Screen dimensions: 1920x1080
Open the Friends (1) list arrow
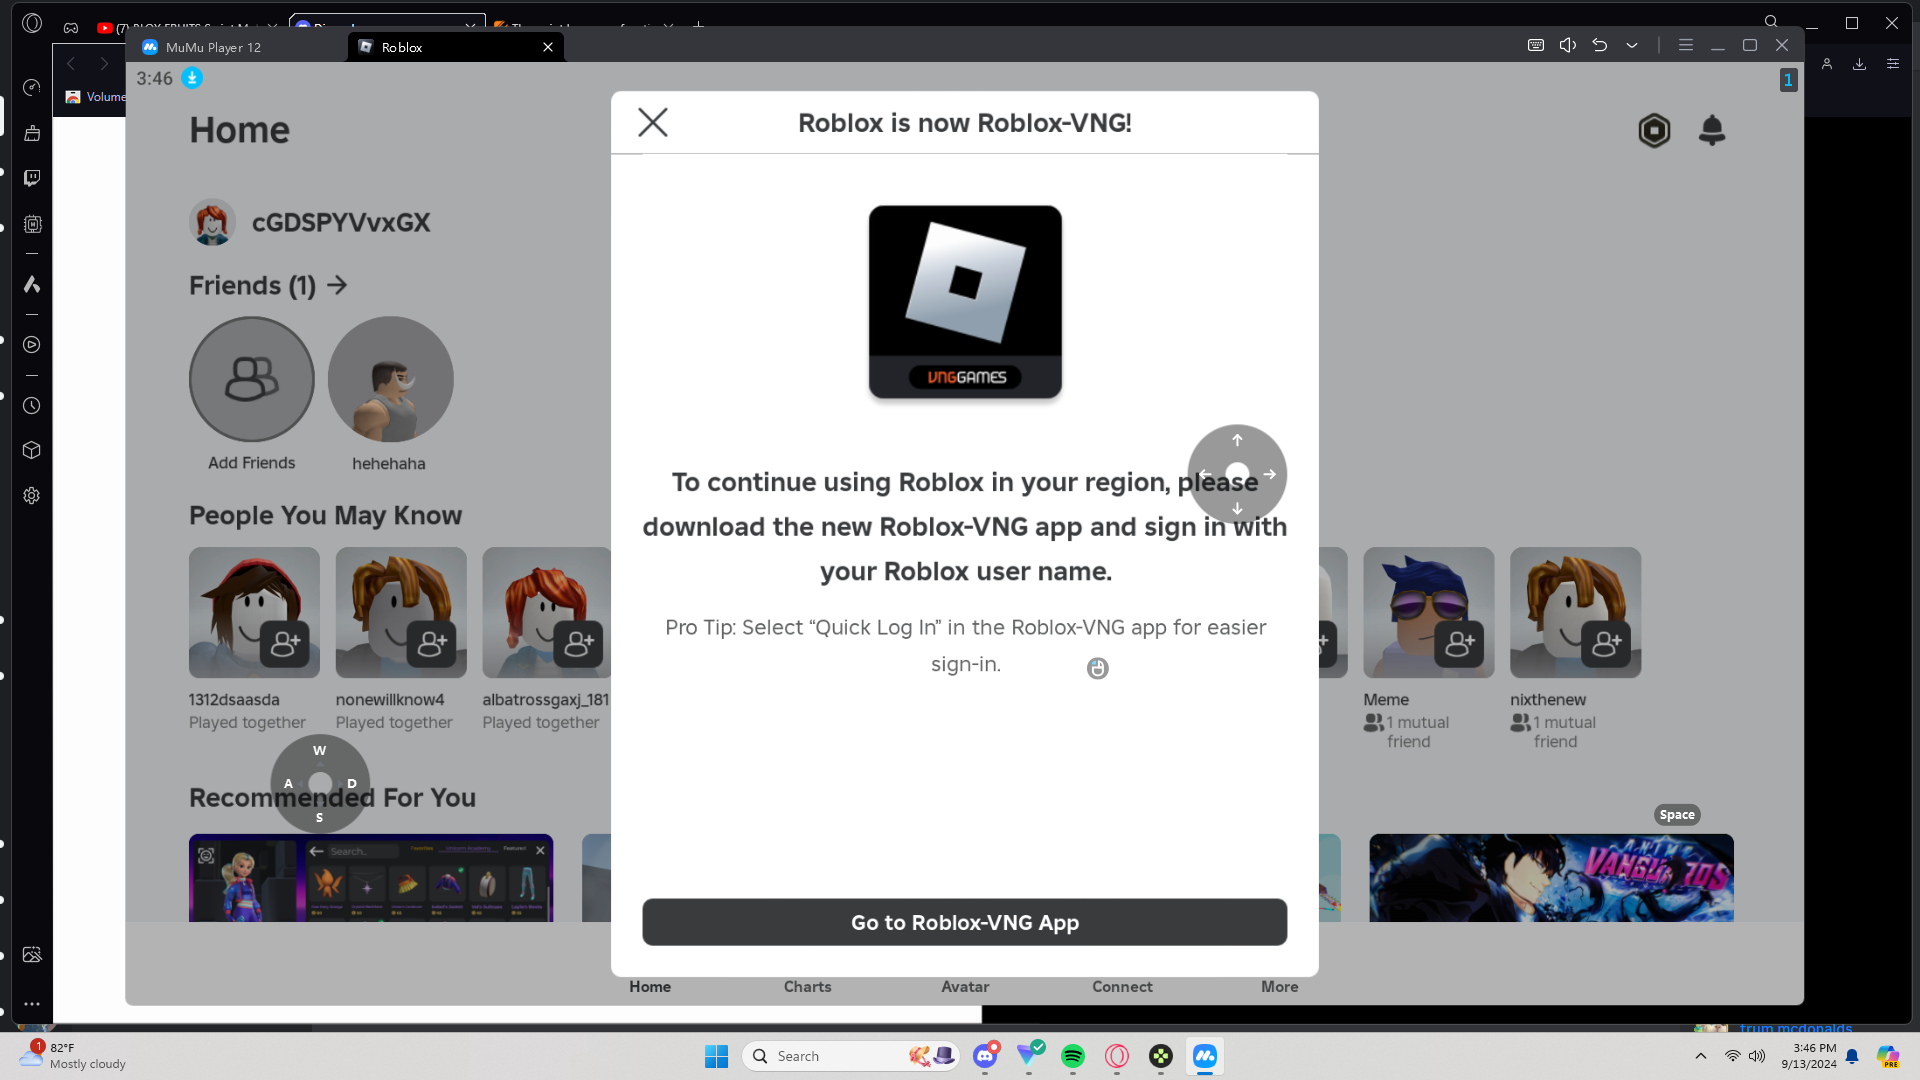pos(338,285)
